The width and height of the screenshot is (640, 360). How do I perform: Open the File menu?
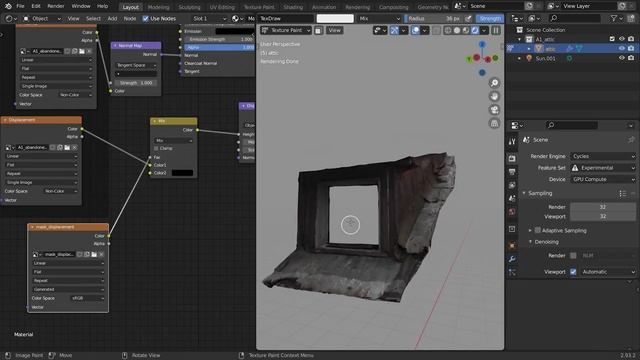[20, 6]
